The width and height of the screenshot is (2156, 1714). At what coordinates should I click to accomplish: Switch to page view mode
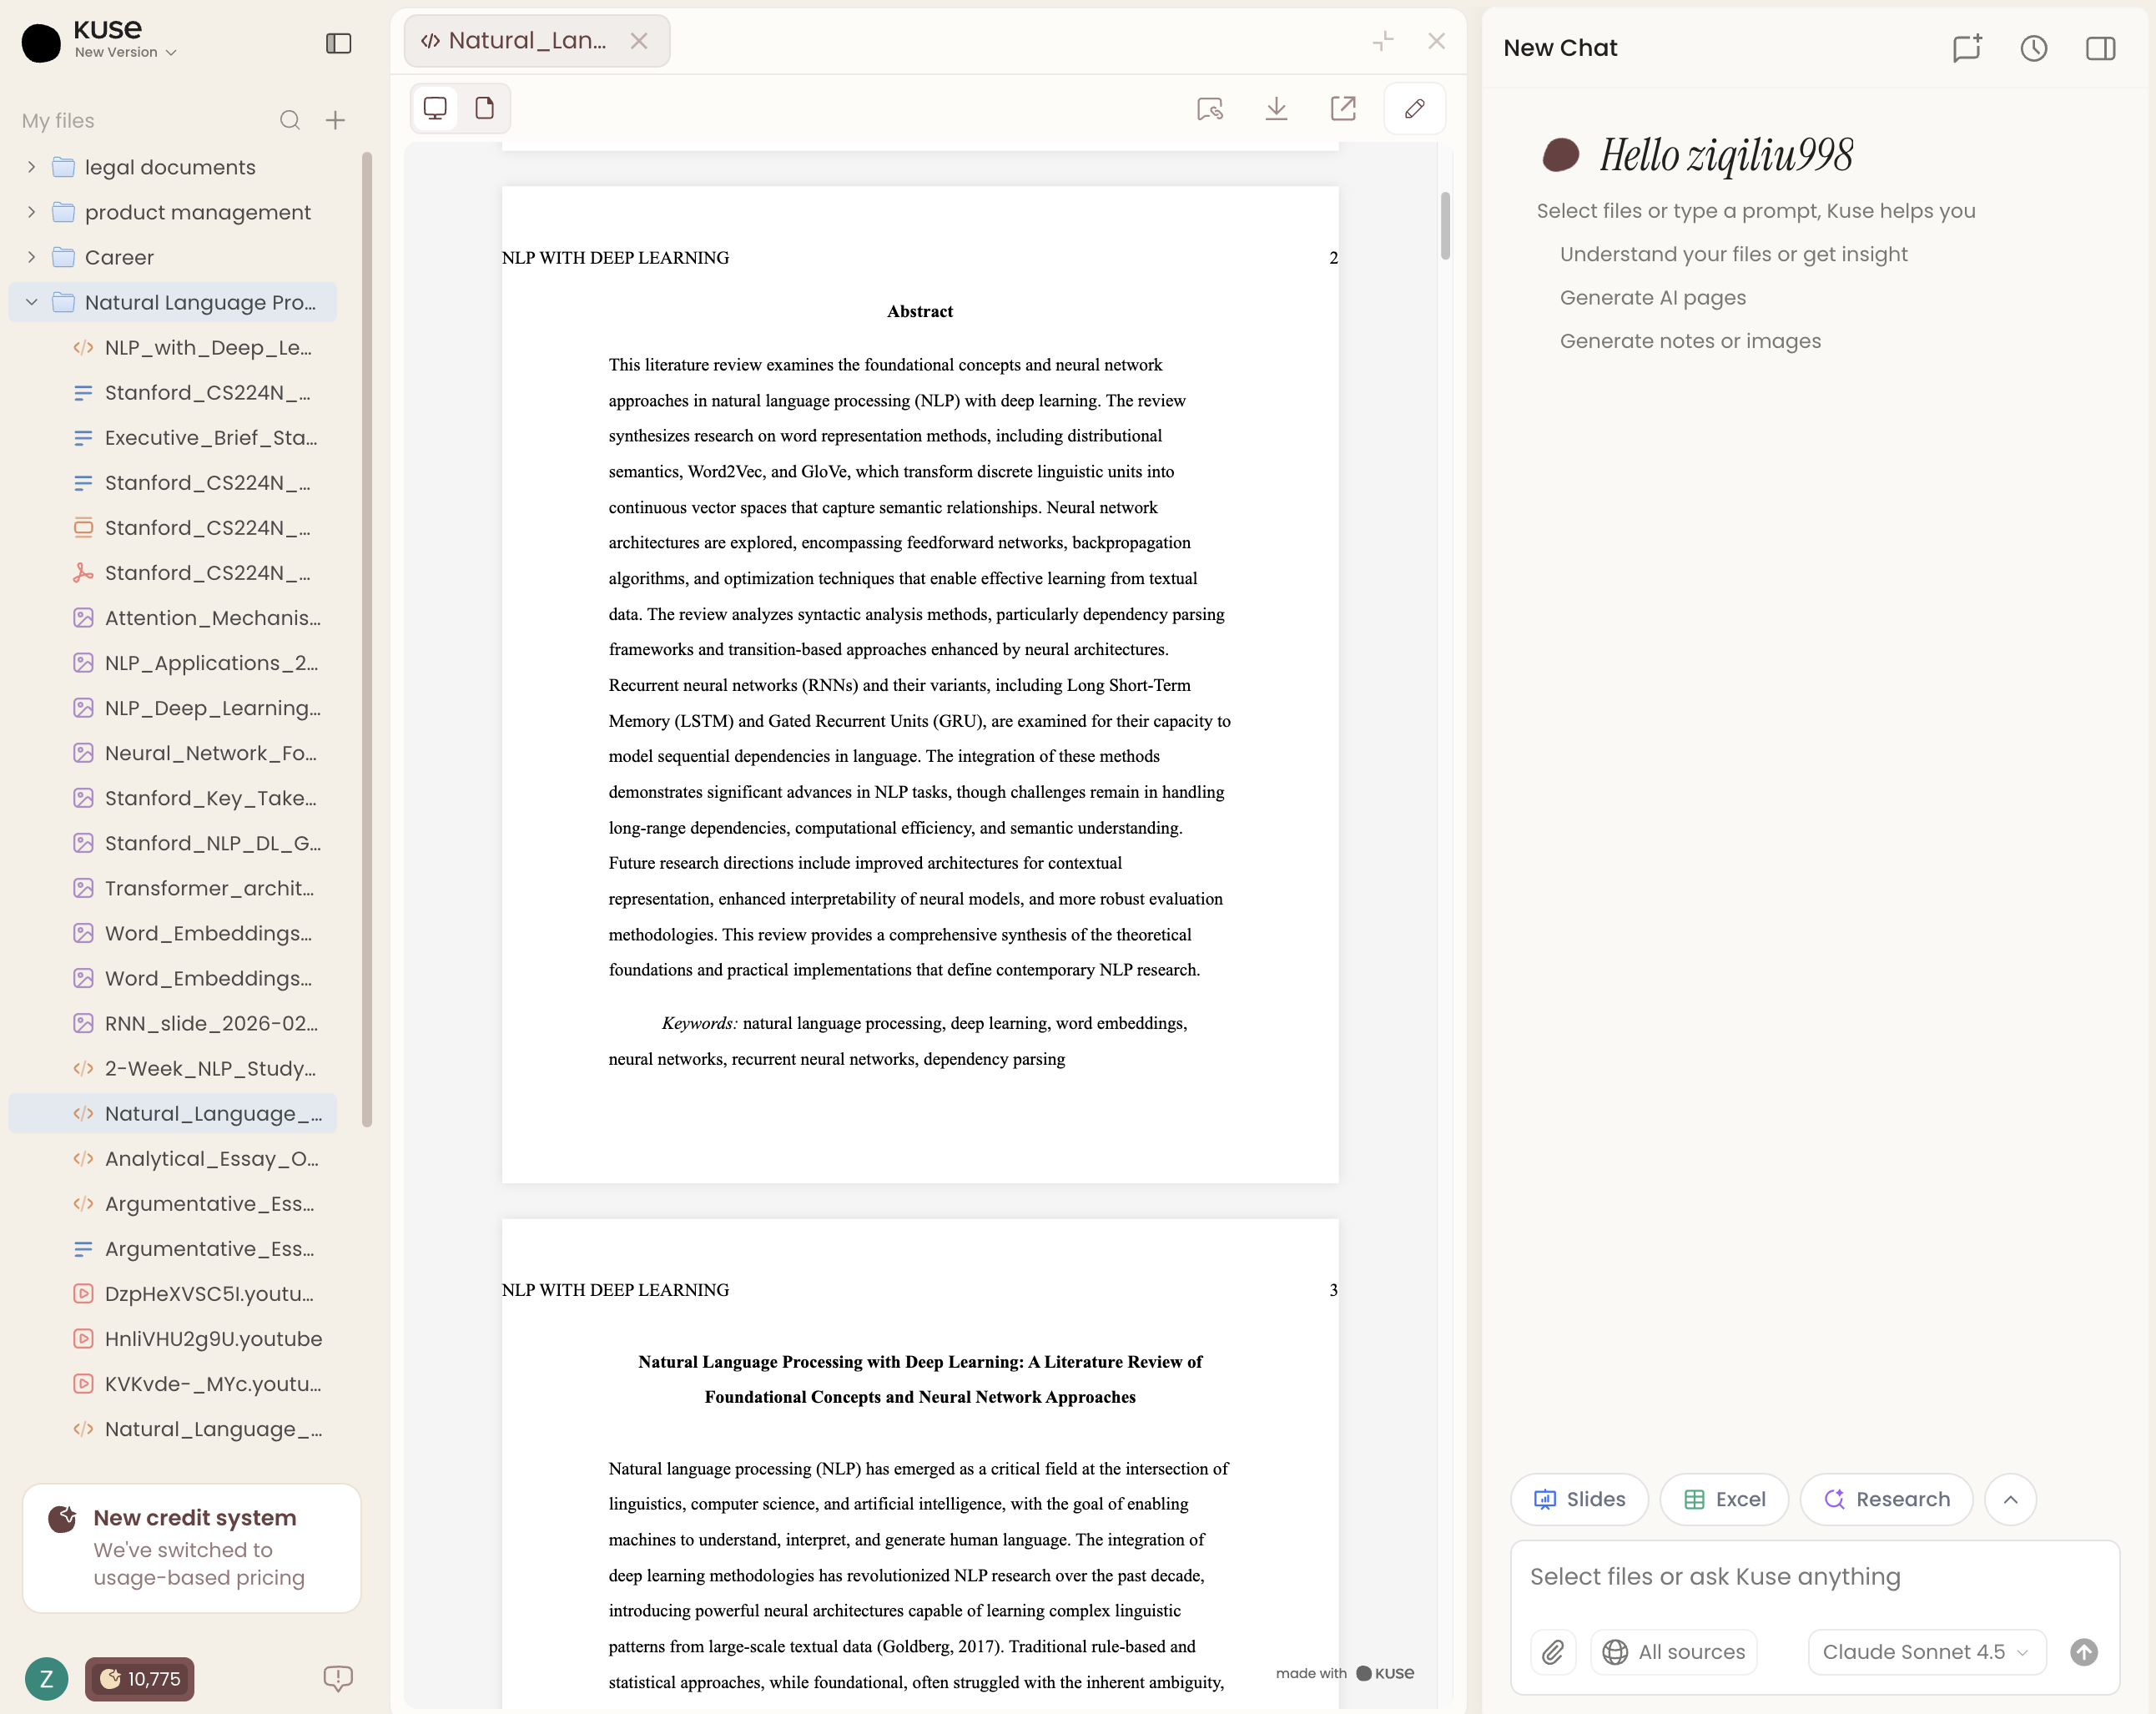click(x=485, y=108)
